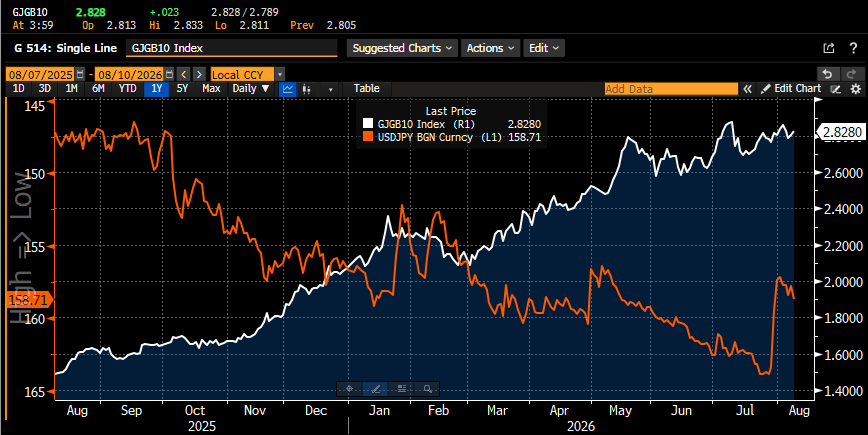Viewport: 868px width, 435px height.
Task: Open the help question mark icon
Action: tap(853, 48)
